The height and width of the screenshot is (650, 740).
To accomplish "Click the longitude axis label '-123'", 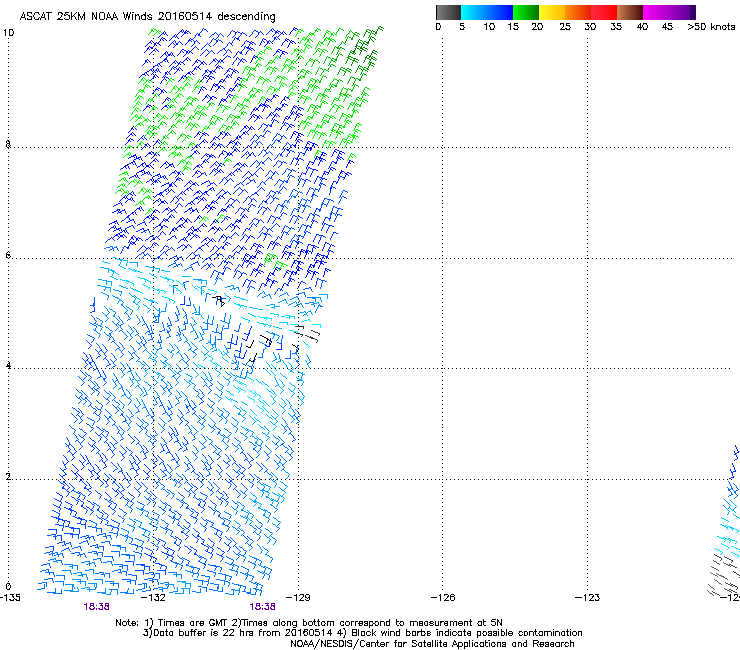I will pos(588,598).
